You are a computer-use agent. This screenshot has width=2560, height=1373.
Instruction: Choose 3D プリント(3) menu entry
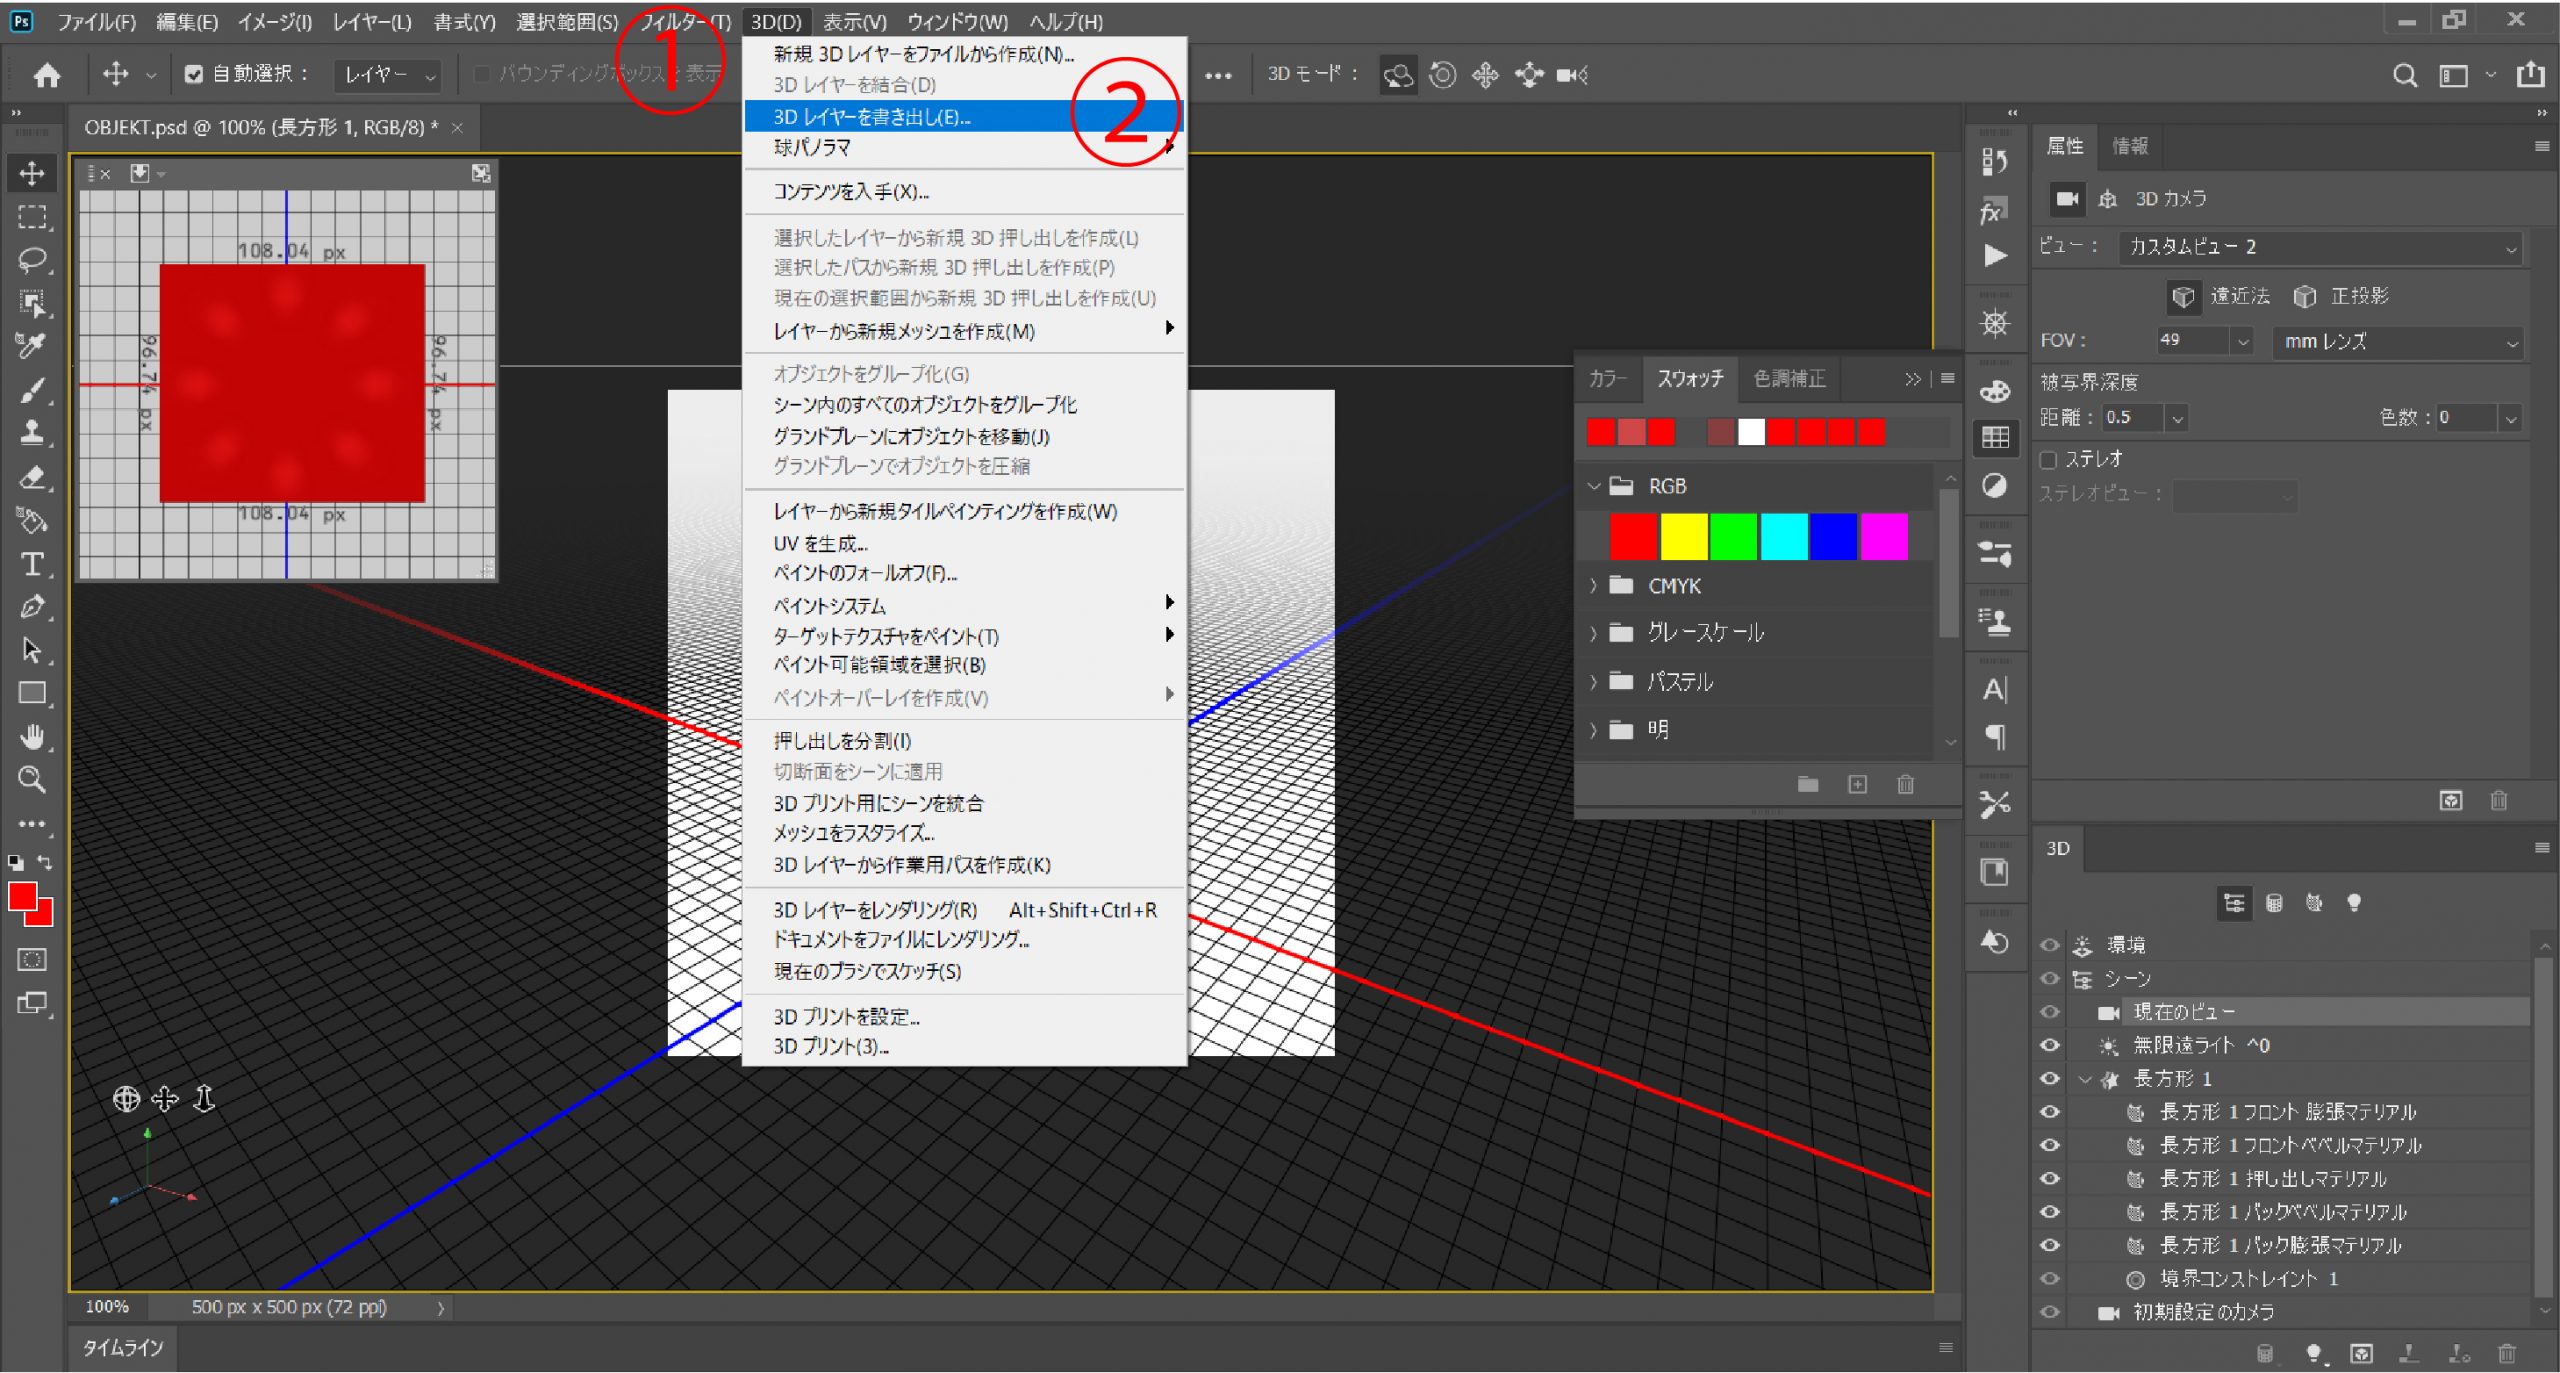(x=963, y=1047)
